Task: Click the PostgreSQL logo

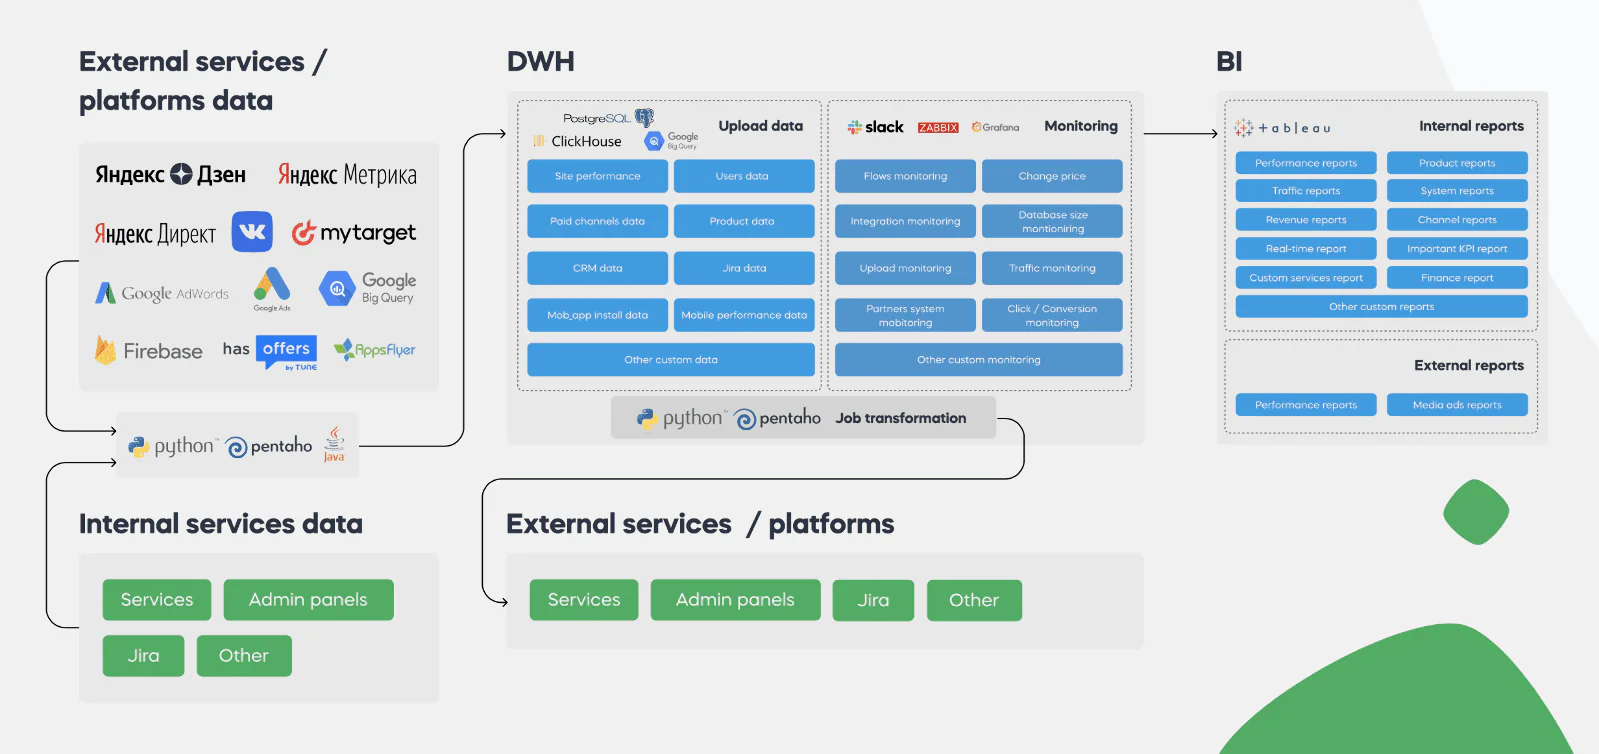Action: [x=608, y=118]
